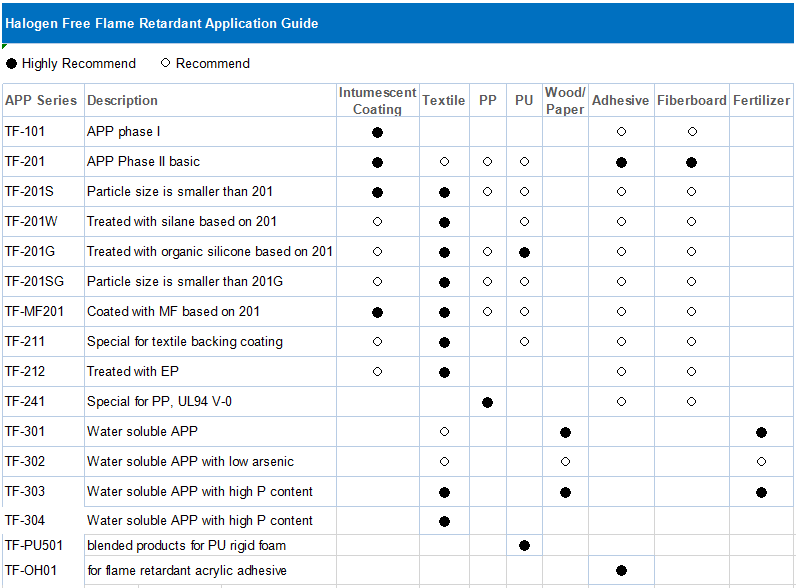This screenshot has width=796, height=588.
Task: Select TF-304 filled dot under Textile
Action: [444, 521]
